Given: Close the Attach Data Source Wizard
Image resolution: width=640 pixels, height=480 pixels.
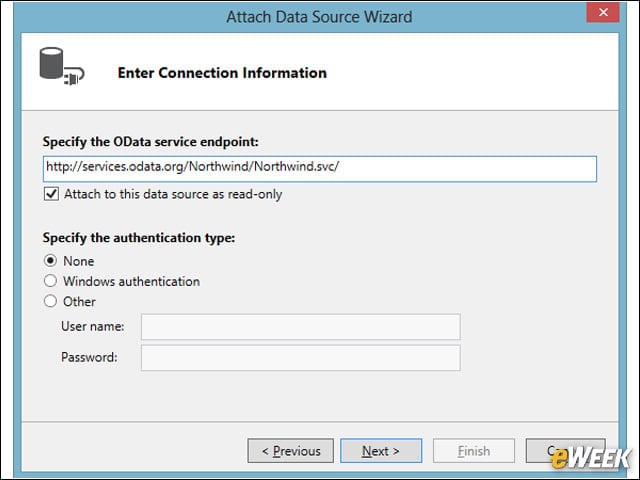Looking at the screenshot, I should pos(603,12).
